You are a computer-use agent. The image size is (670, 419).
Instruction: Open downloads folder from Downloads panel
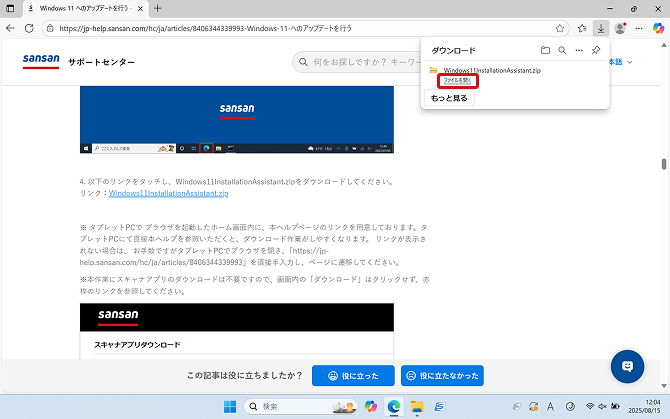(x=545, y=50)
